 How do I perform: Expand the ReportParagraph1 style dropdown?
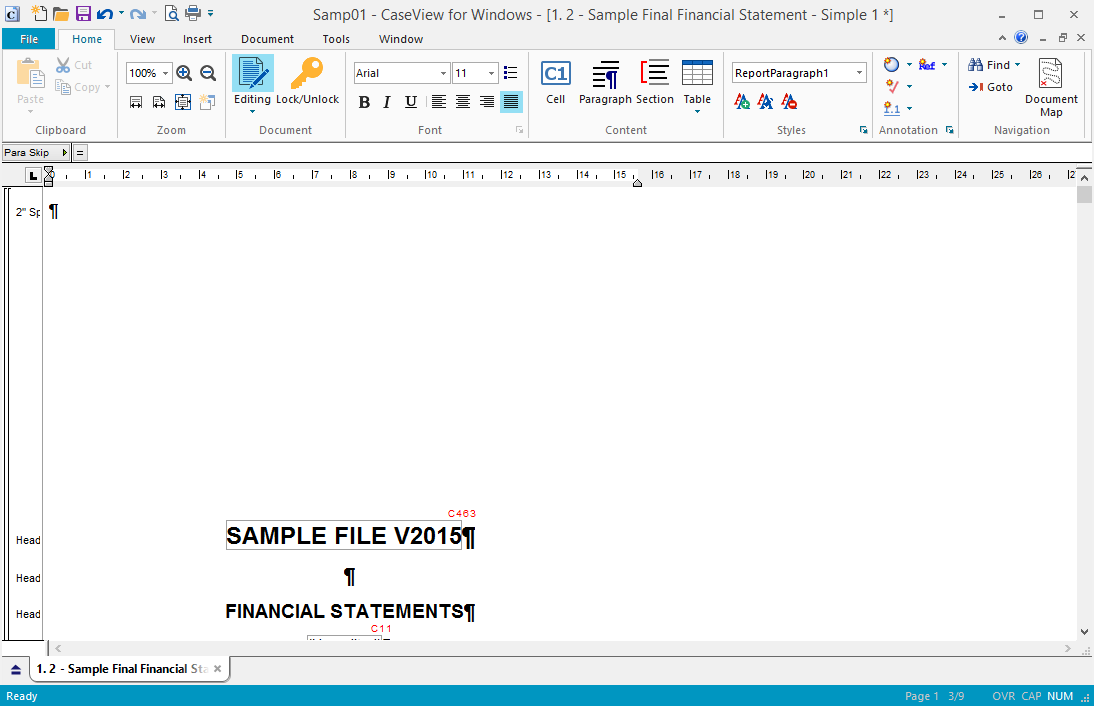(x=859, y=73)
